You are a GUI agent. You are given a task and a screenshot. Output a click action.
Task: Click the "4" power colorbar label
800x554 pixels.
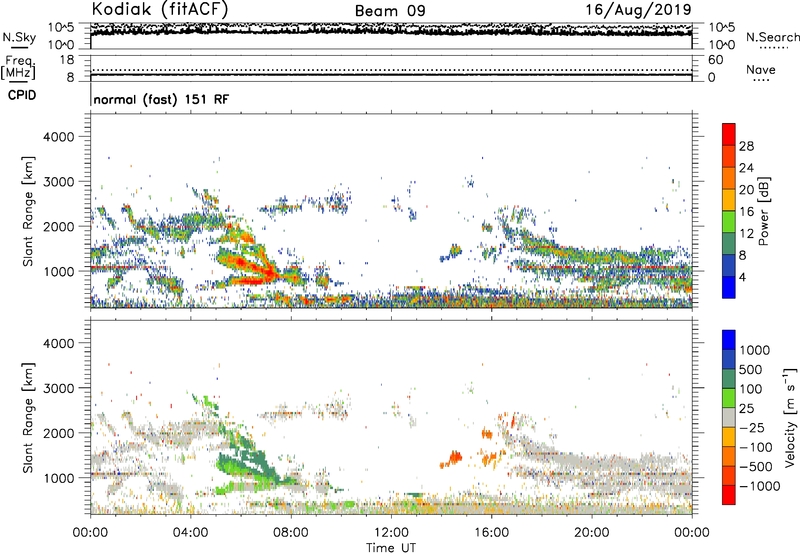tap(742, 277)
